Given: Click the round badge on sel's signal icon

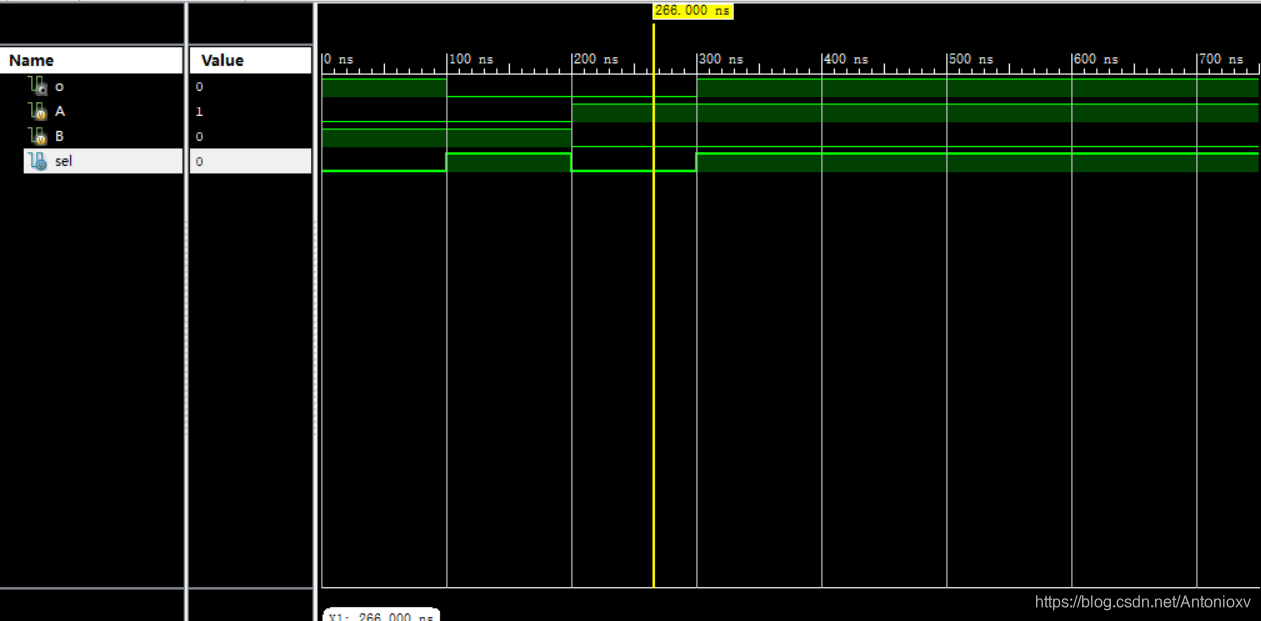Looking at the screenshot, I should point(40,165).
